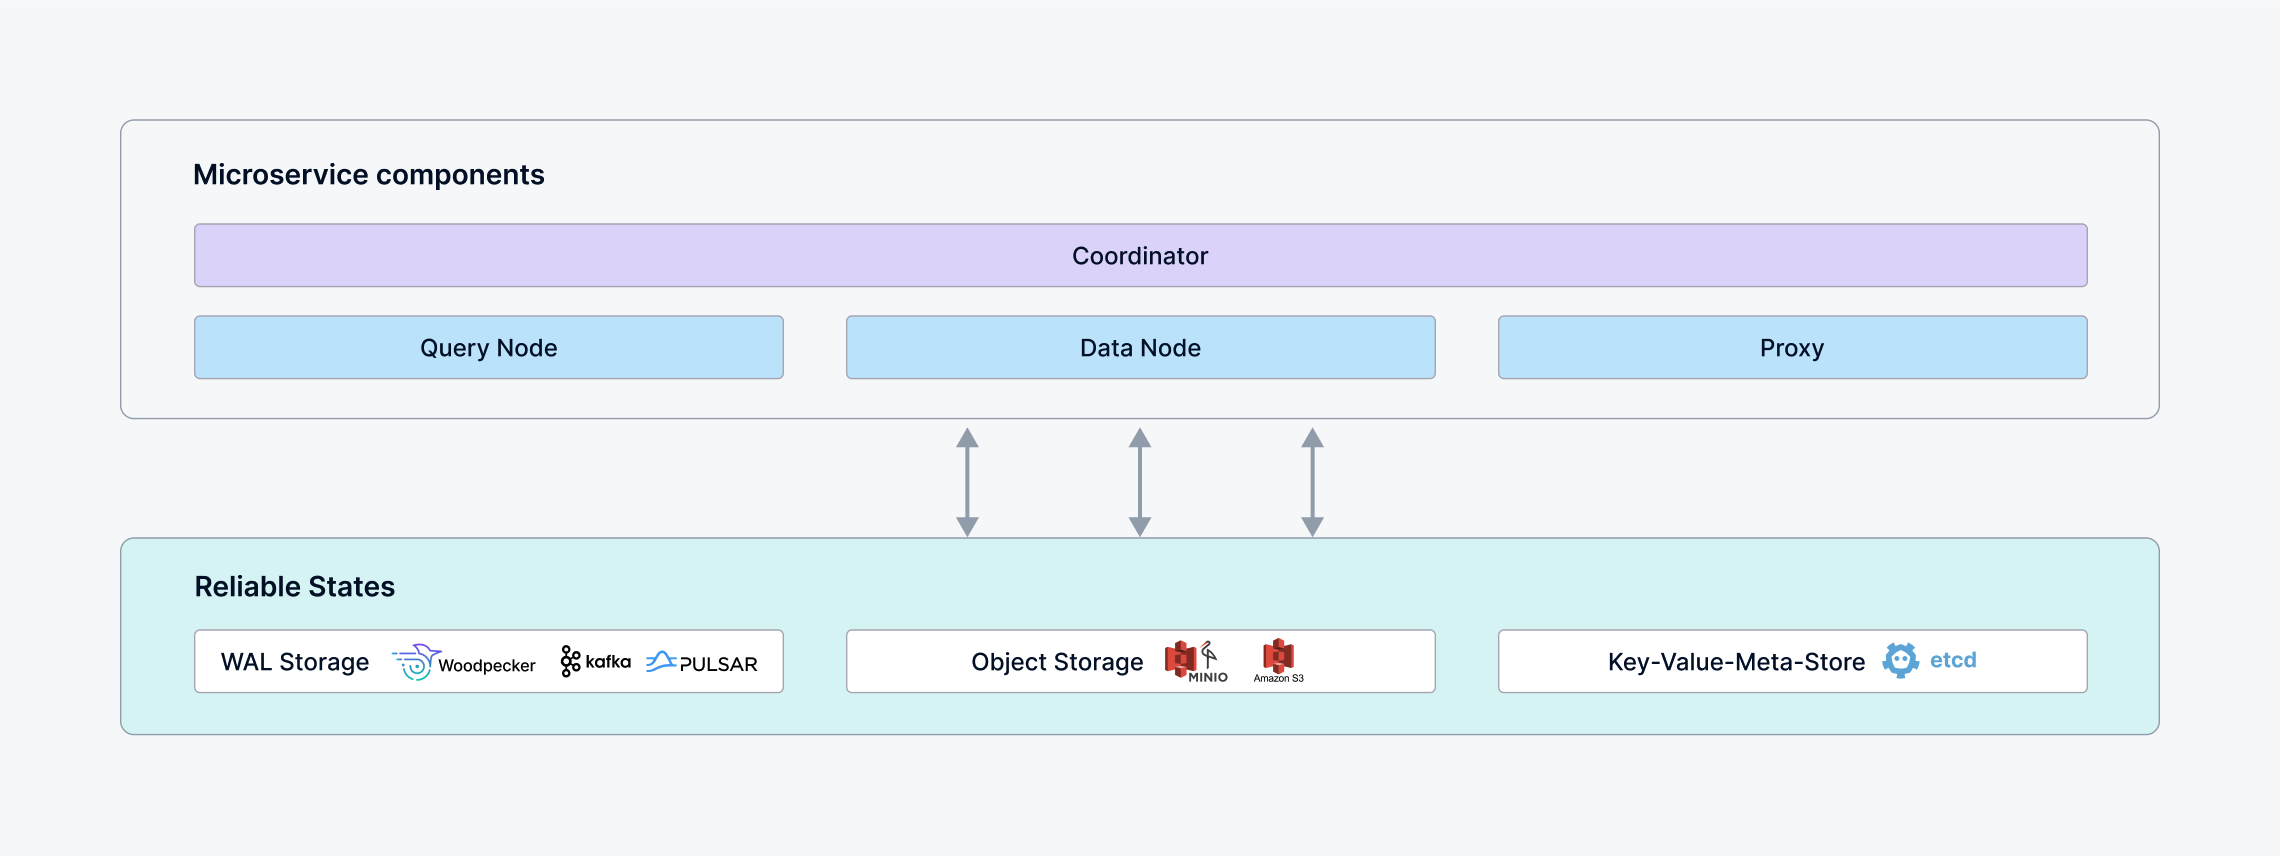Click the PULSAR text label
This screenshot has height=857, width=2280.
718,664
